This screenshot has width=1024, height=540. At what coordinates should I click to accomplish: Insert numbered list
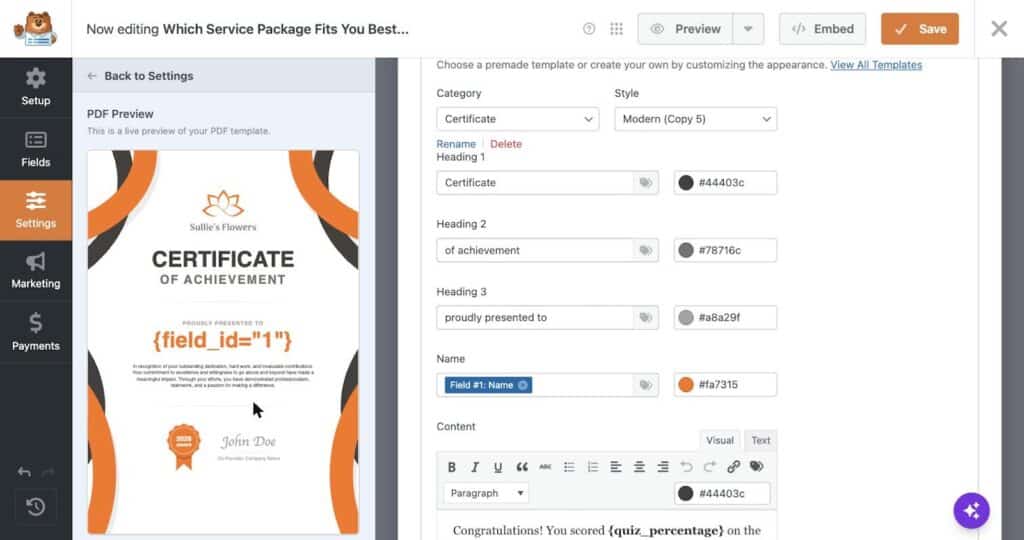tap(592, 467)
